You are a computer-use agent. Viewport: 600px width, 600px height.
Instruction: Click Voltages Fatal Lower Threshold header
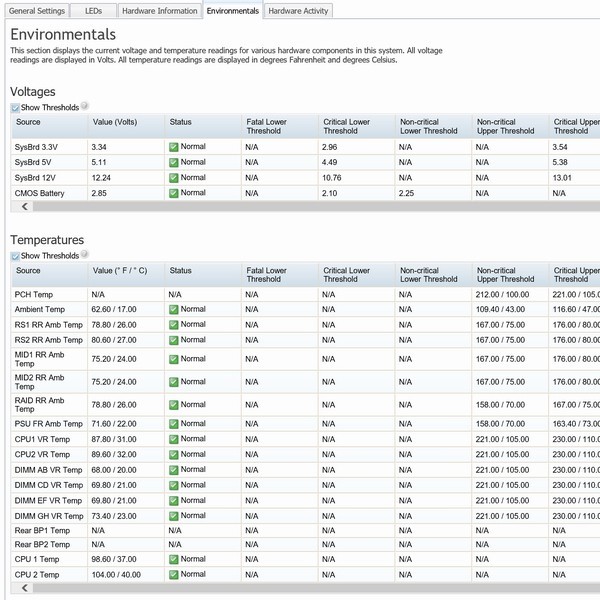[280, 126]
